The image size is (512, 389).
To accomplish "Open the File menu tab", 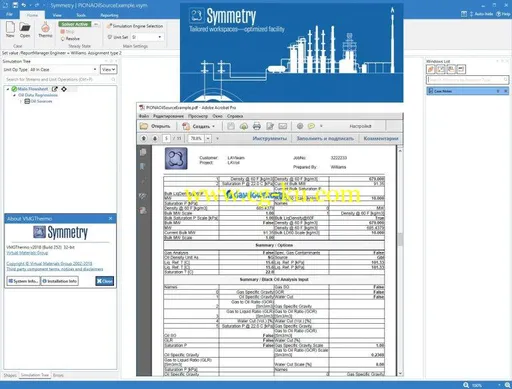I will tap(9, 15).
